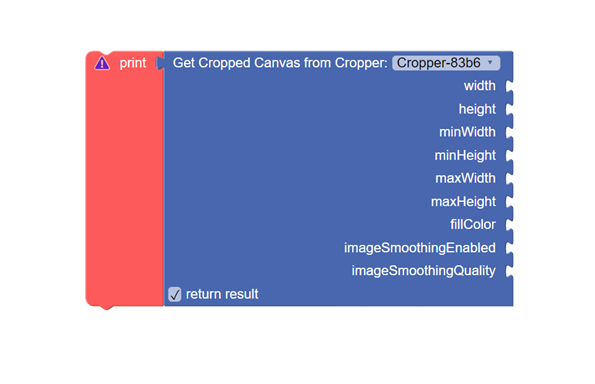Click the width input socket
Image resolution: width=595 pixels, height=384 pixels.
(x=509, y=86)
